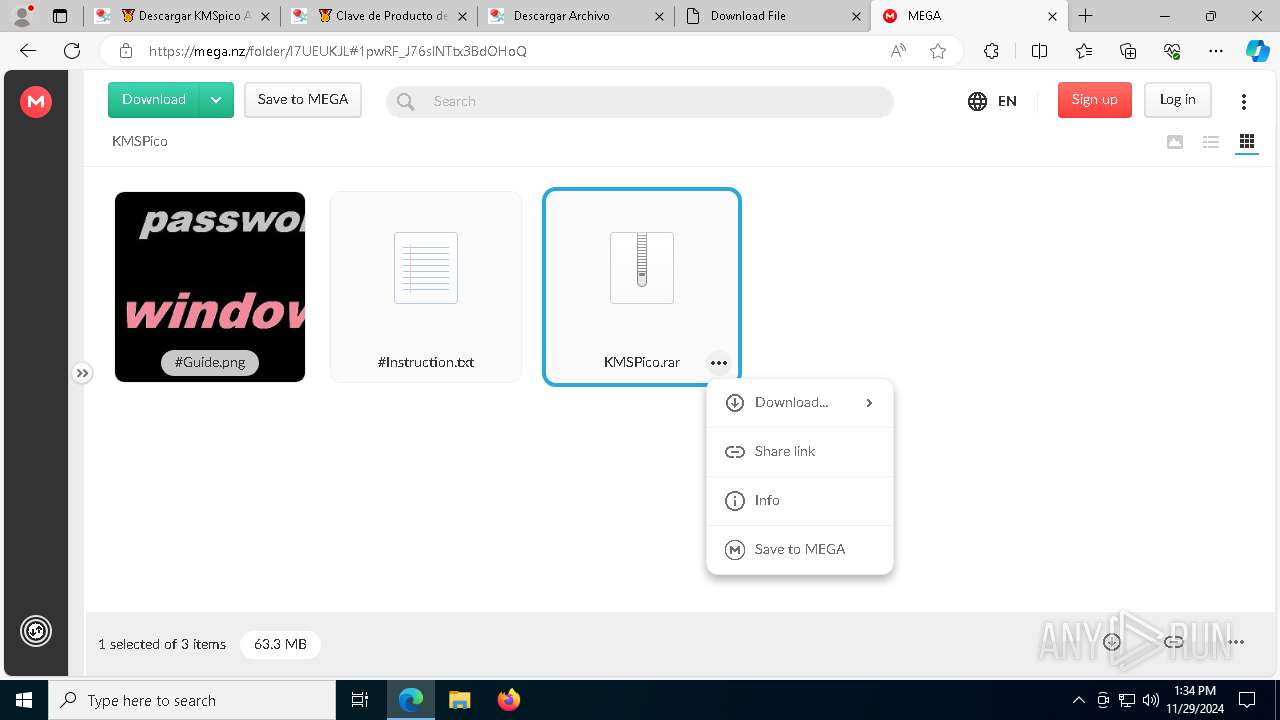Image resolution: width=1280 pixels, height=720 pixels.
Task: Open the volume icon in system tray
Action: 1151,700
